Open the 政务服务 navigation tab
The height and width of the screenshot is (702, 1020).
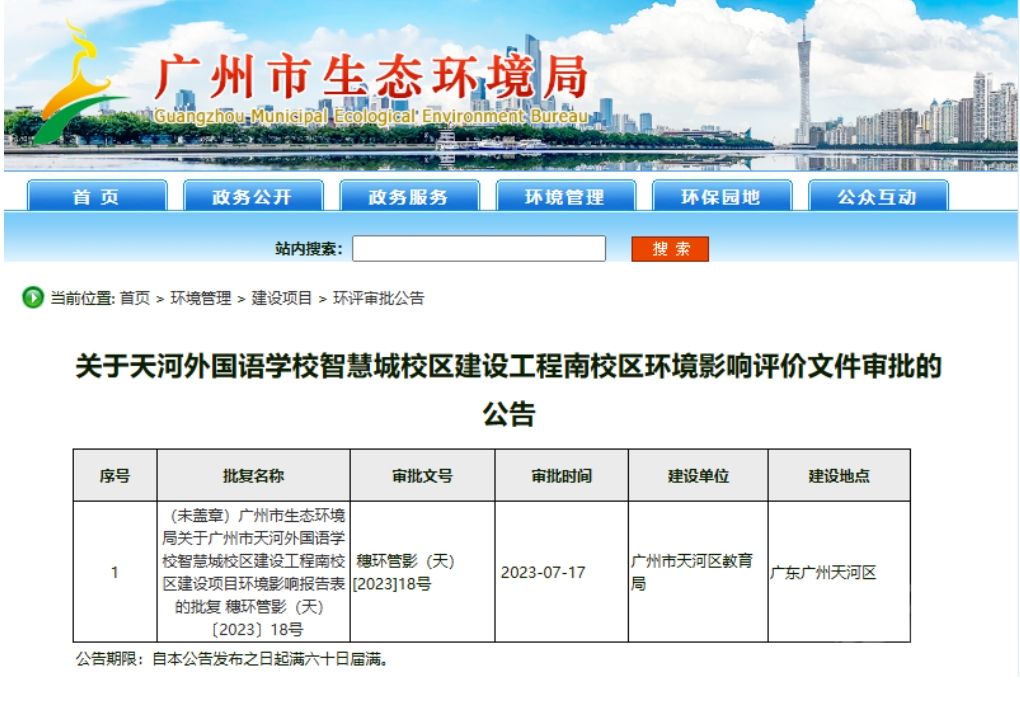pyautogui.click(x=409, y=196)
